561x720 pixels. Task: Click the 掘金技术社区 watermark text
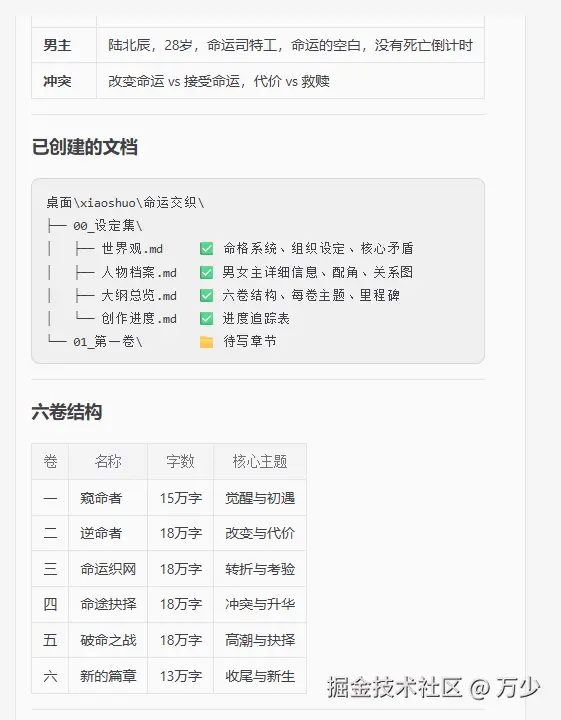pos(394,687)
